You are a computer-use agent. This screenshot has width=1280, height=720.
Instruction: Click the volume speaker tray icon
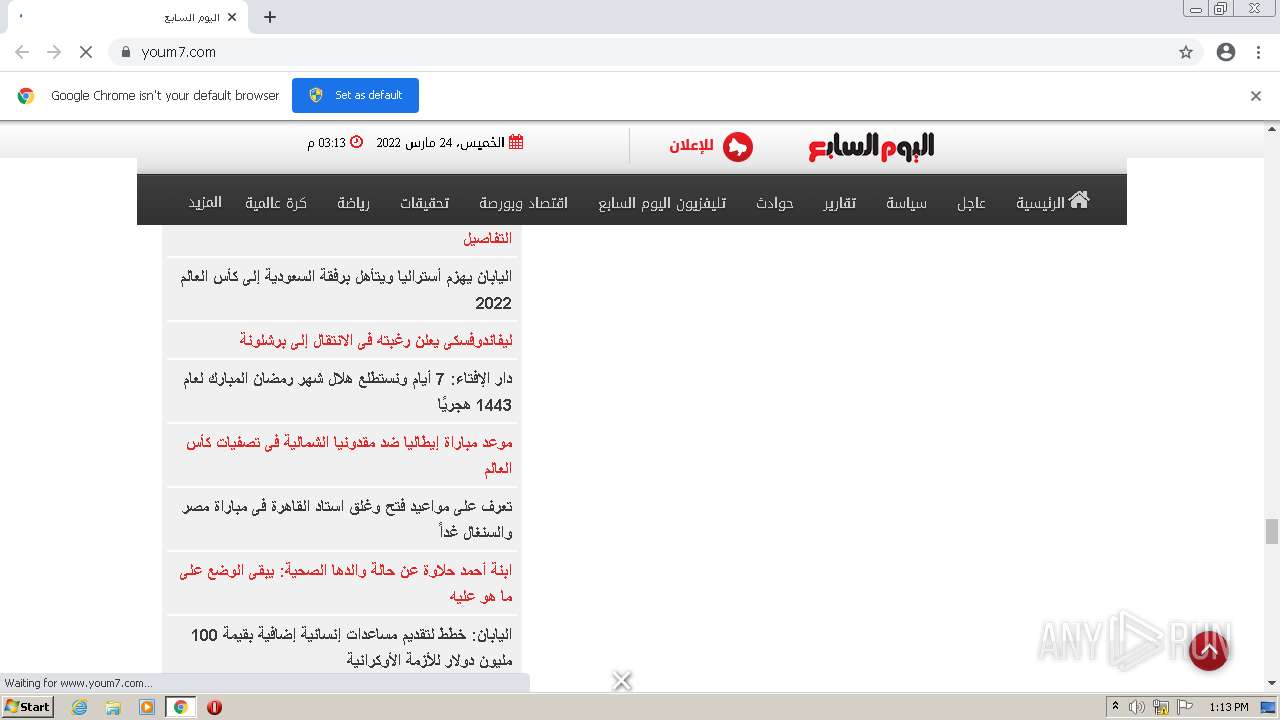(x=1137, y=707)
